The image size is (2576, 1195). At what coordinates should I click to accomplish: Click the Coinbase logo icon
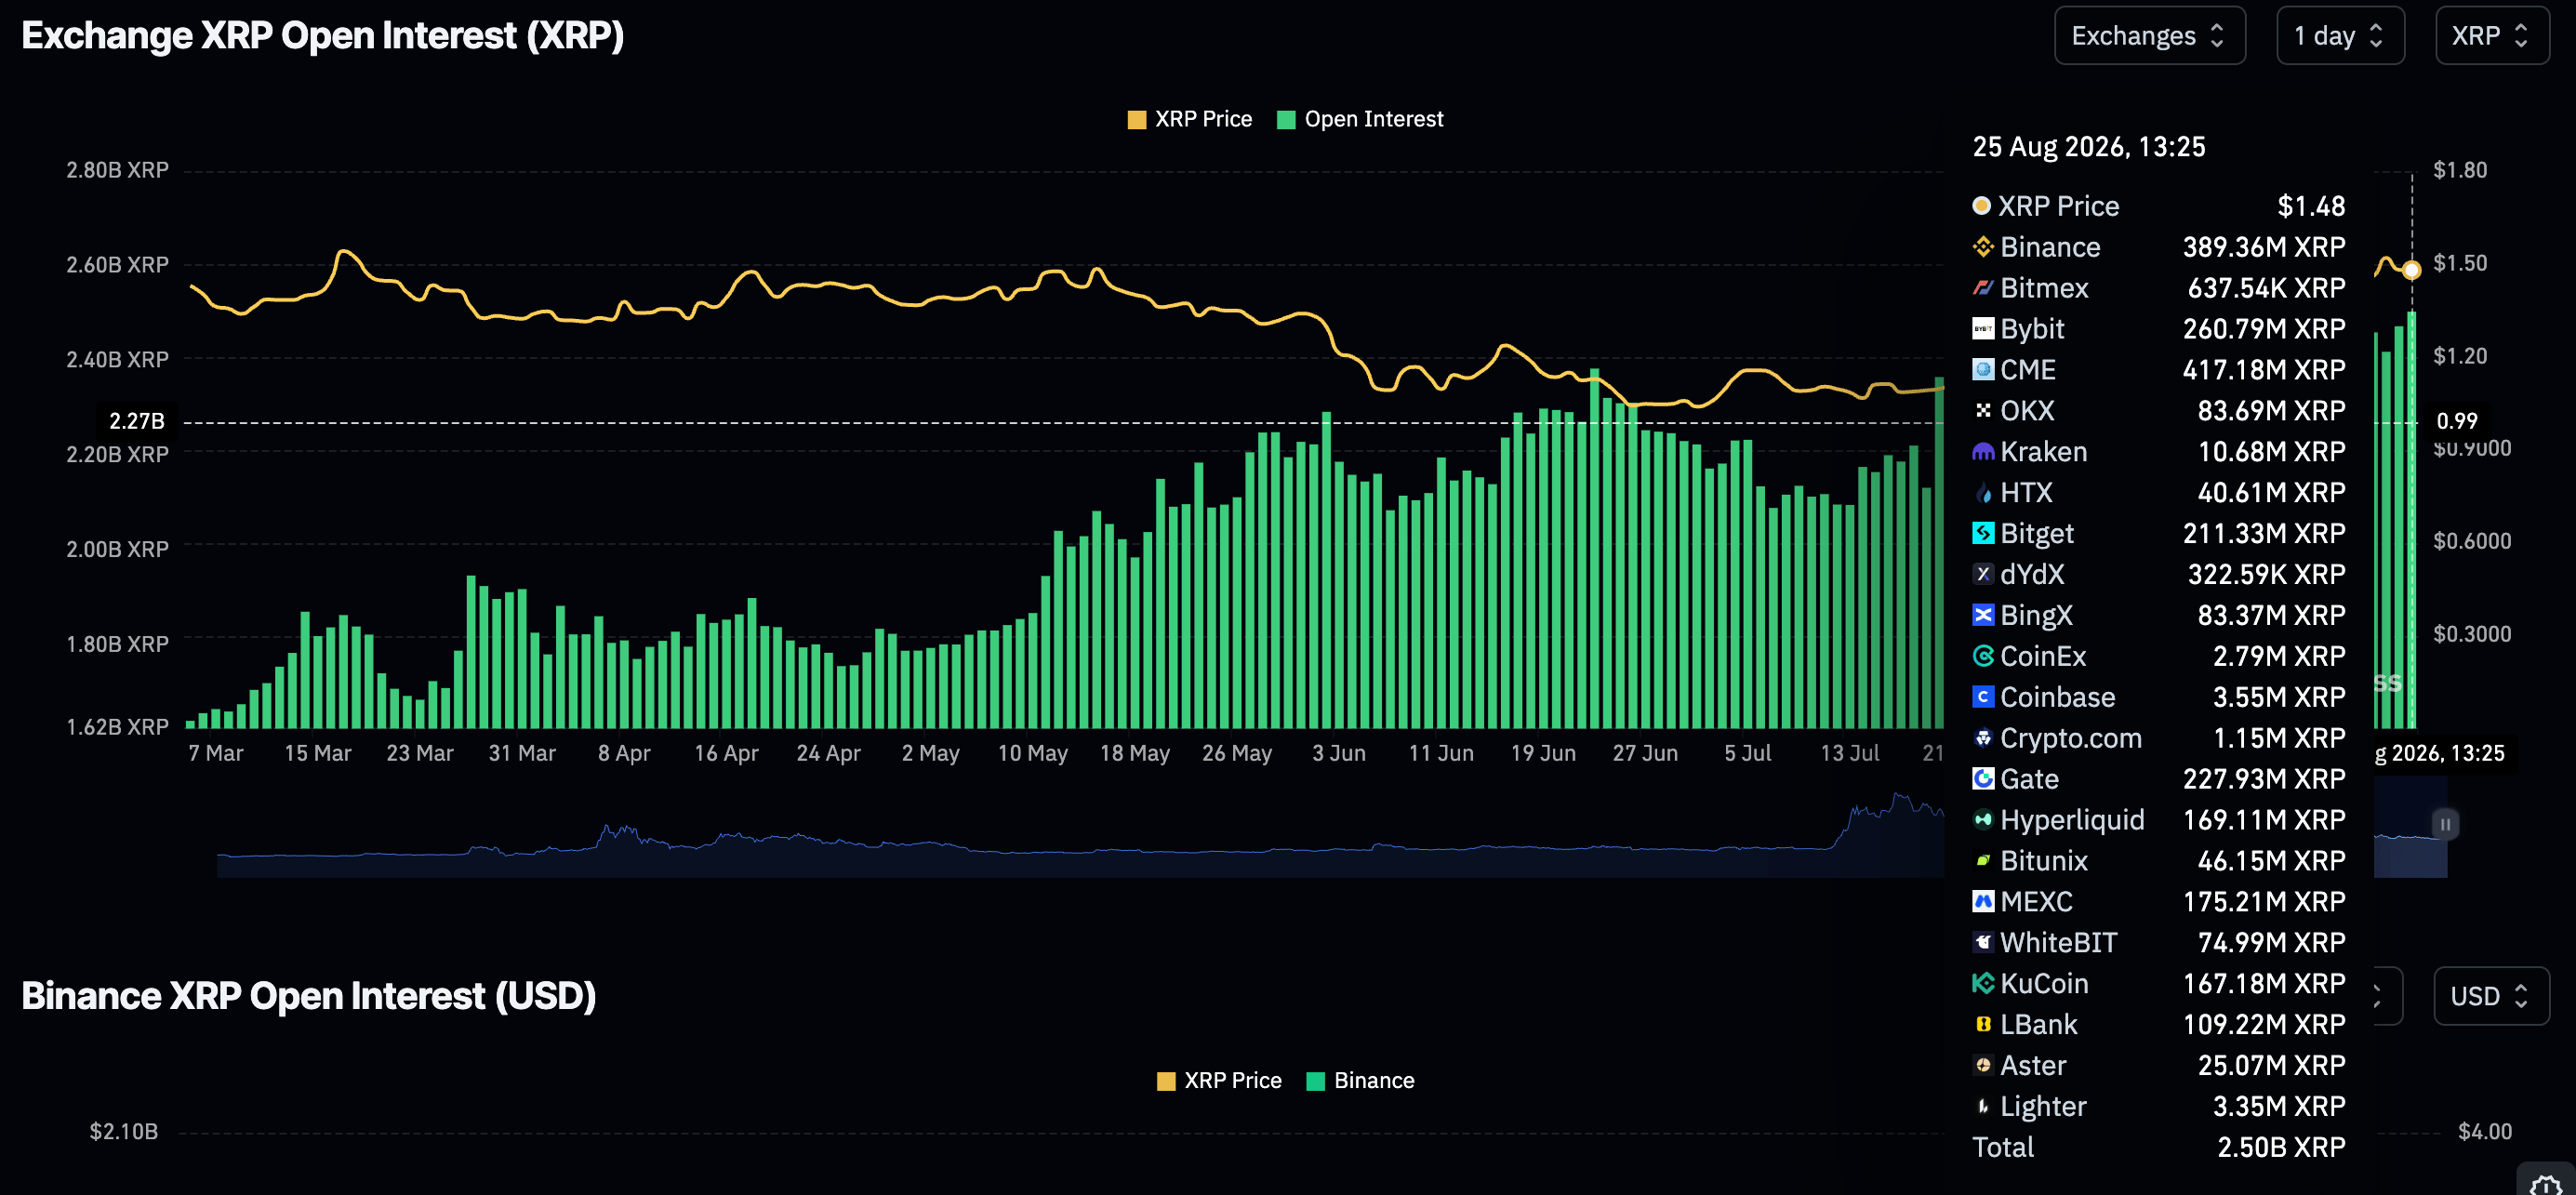(1982, 697)
